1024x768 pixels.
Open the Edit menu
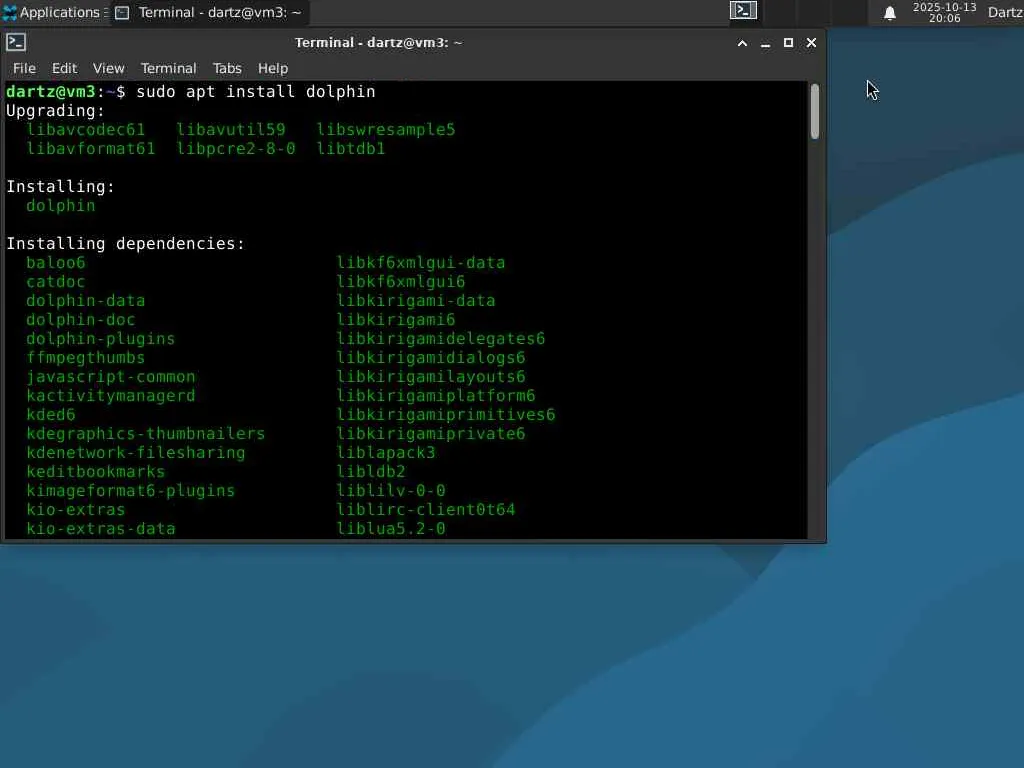click(65, 69)
